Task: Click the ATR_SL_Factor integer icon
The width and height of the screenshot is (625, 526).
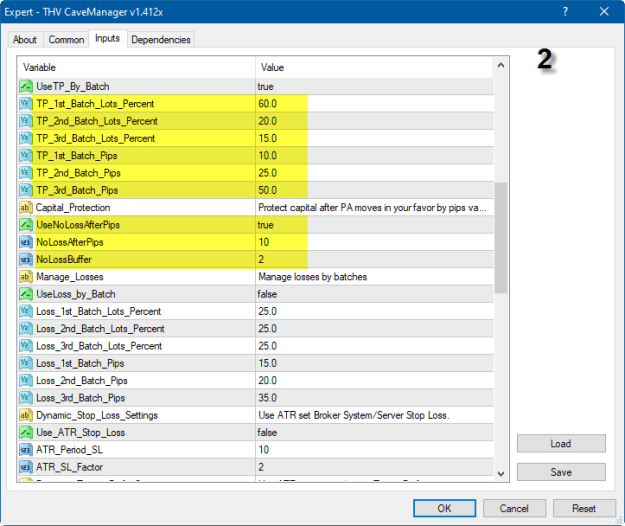Action: coord(26,467)
